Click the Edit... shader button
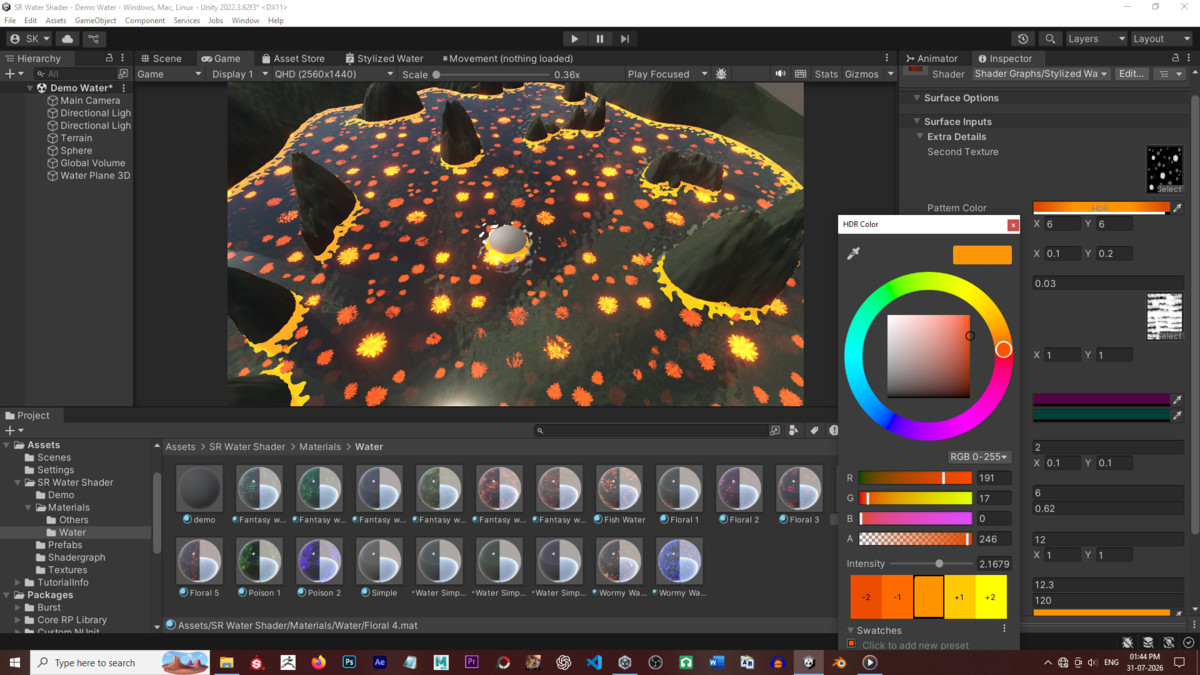The image size is (1200, 675). tap(1131, 74)
